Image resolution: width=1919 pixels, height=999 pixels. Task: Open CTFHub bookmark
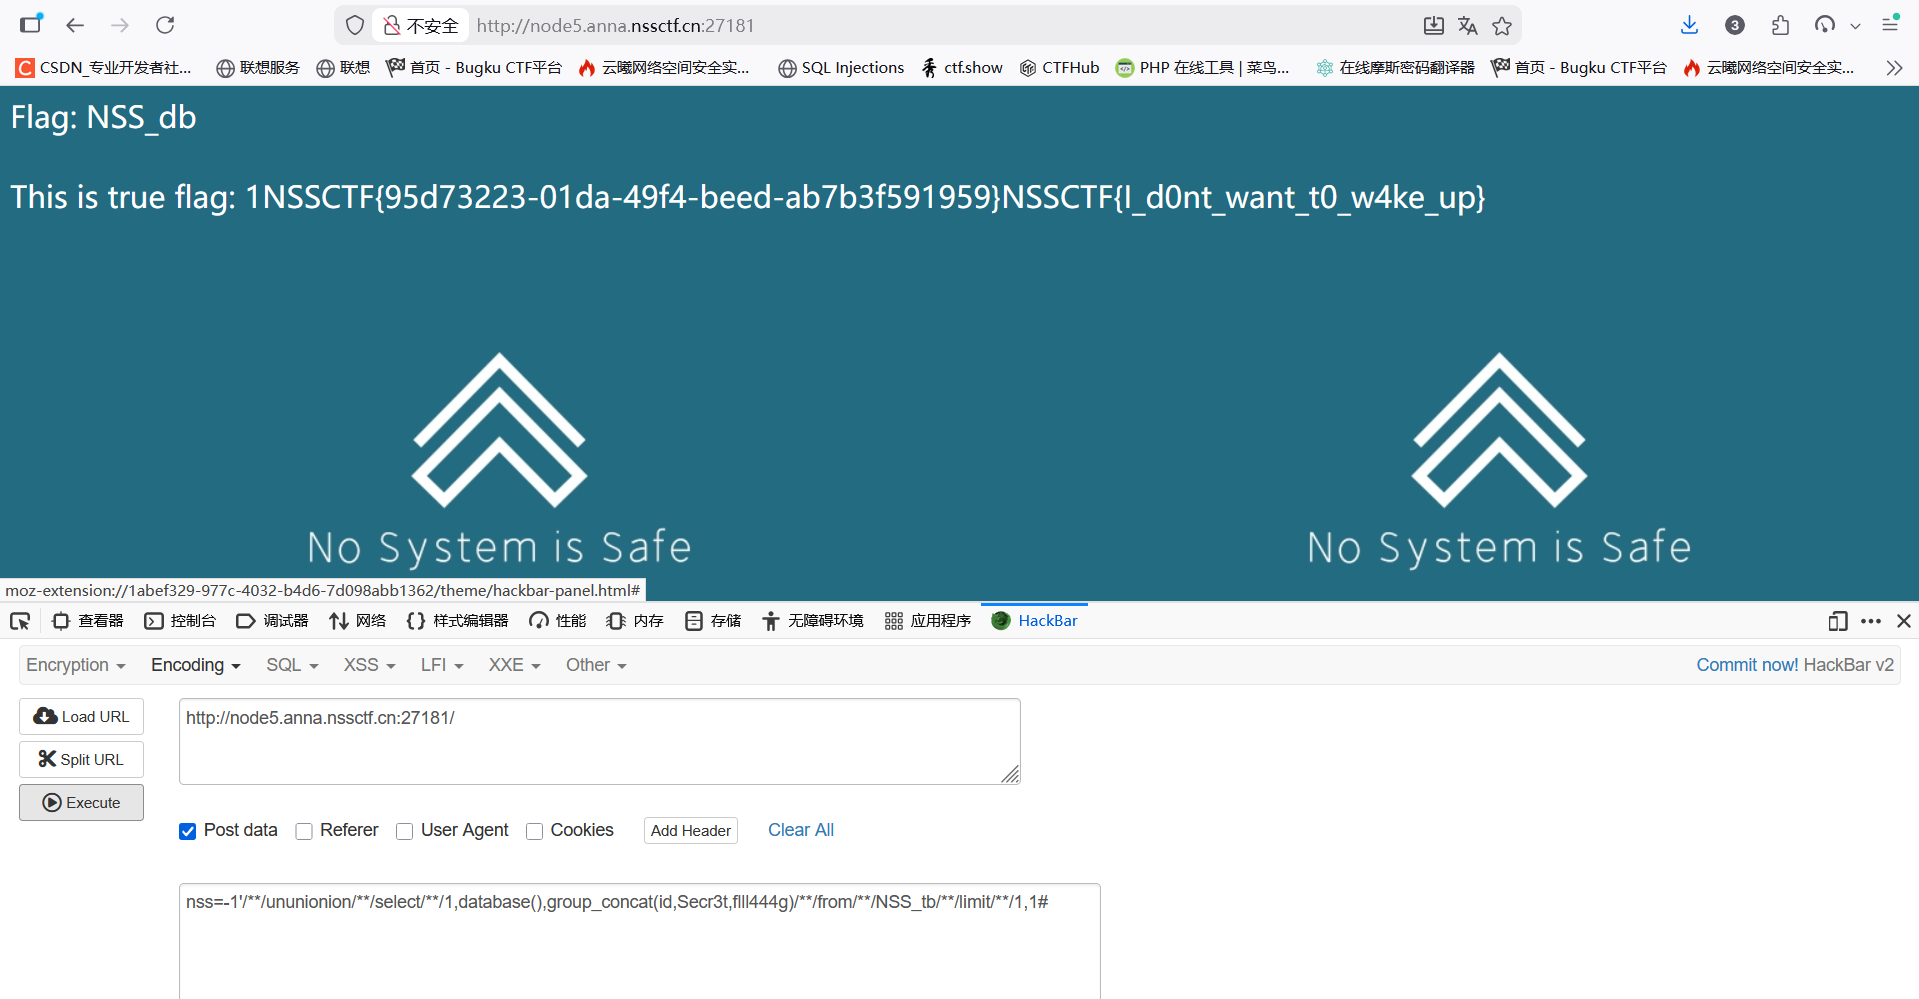tap(1059, 68)
